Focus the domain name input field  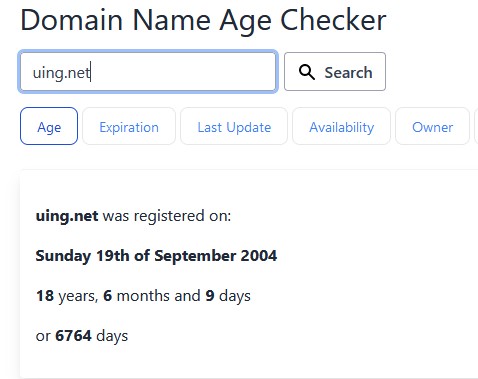click(148, 71)
